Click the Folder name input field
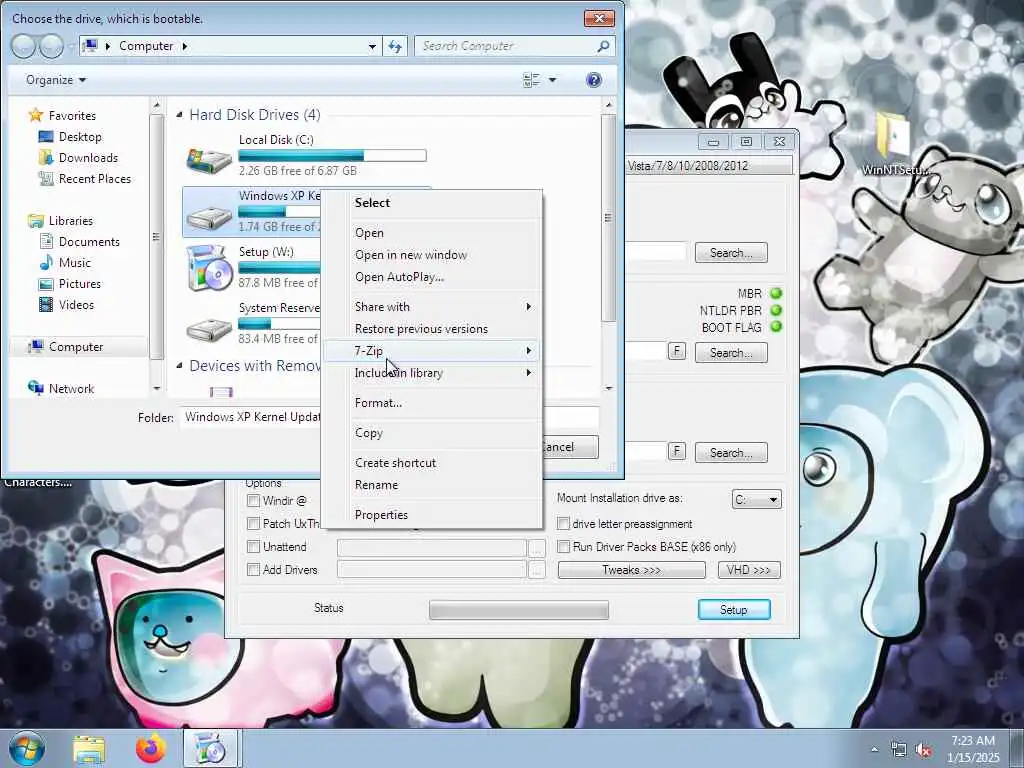The image size is (1024, 768). pyautogui.click(x=389, y=417)
